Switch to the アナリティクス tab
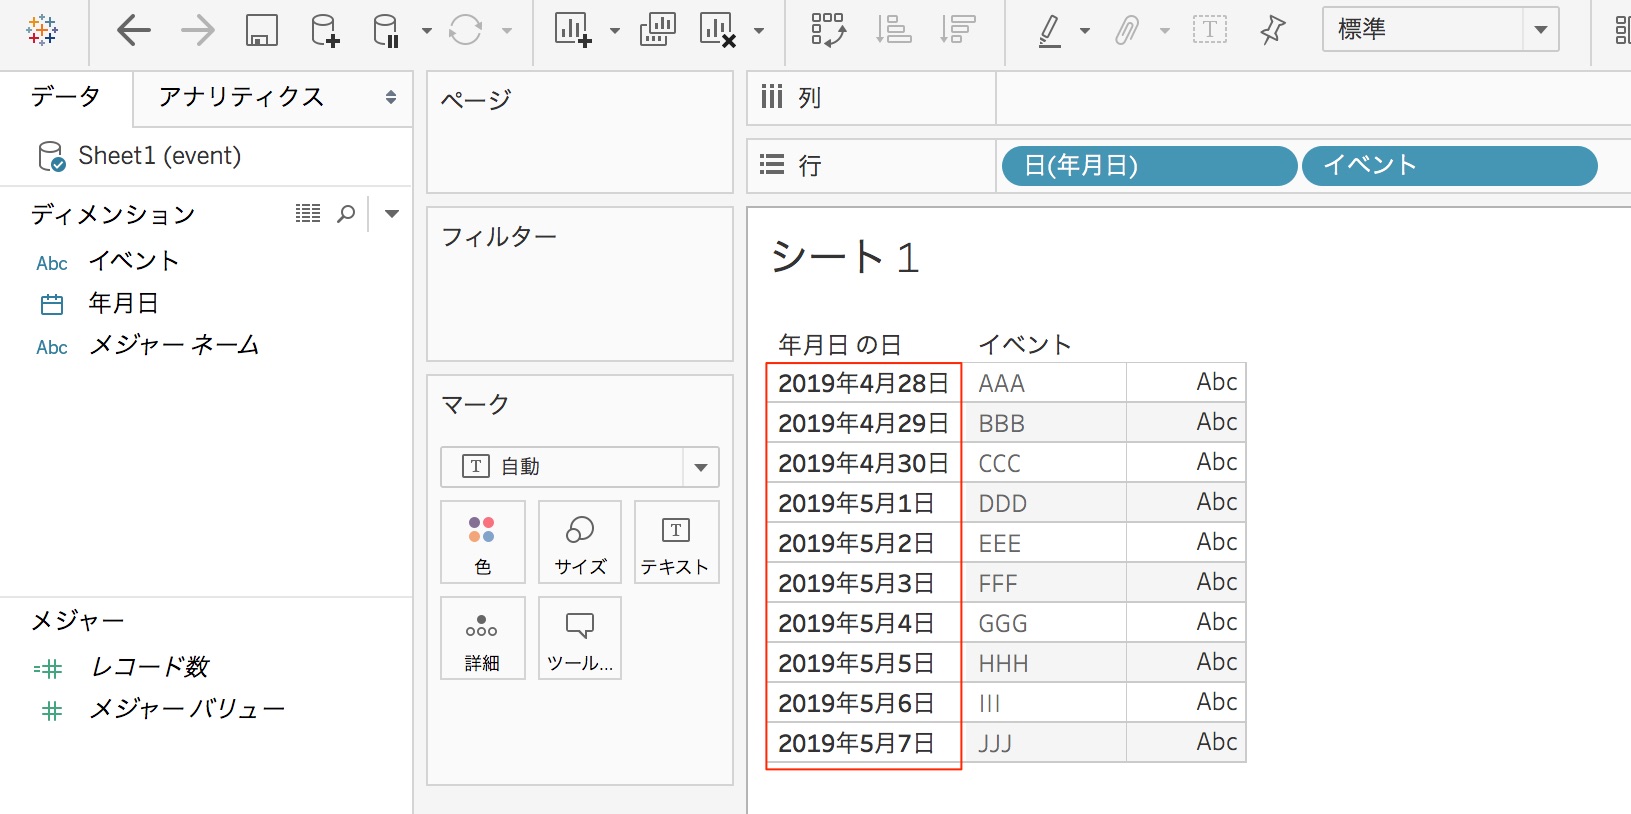This screenshot has width=1631, height=814. click(x=241, y=97)
